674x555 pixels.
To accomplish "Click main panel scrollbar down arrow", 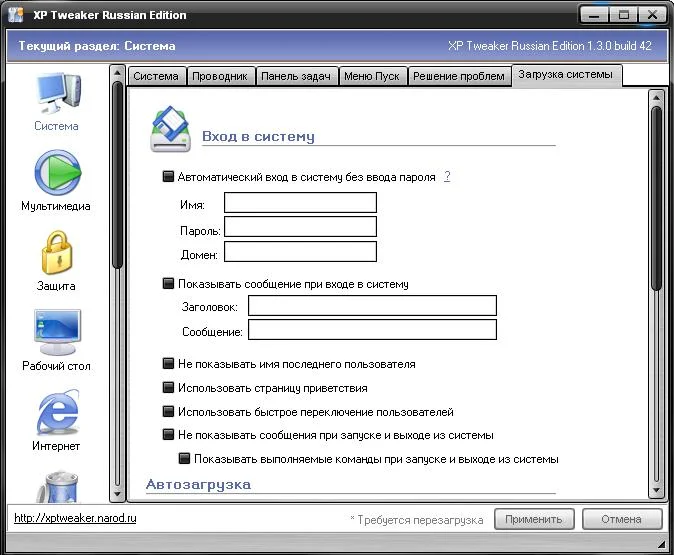I will (x=656, y=490).
